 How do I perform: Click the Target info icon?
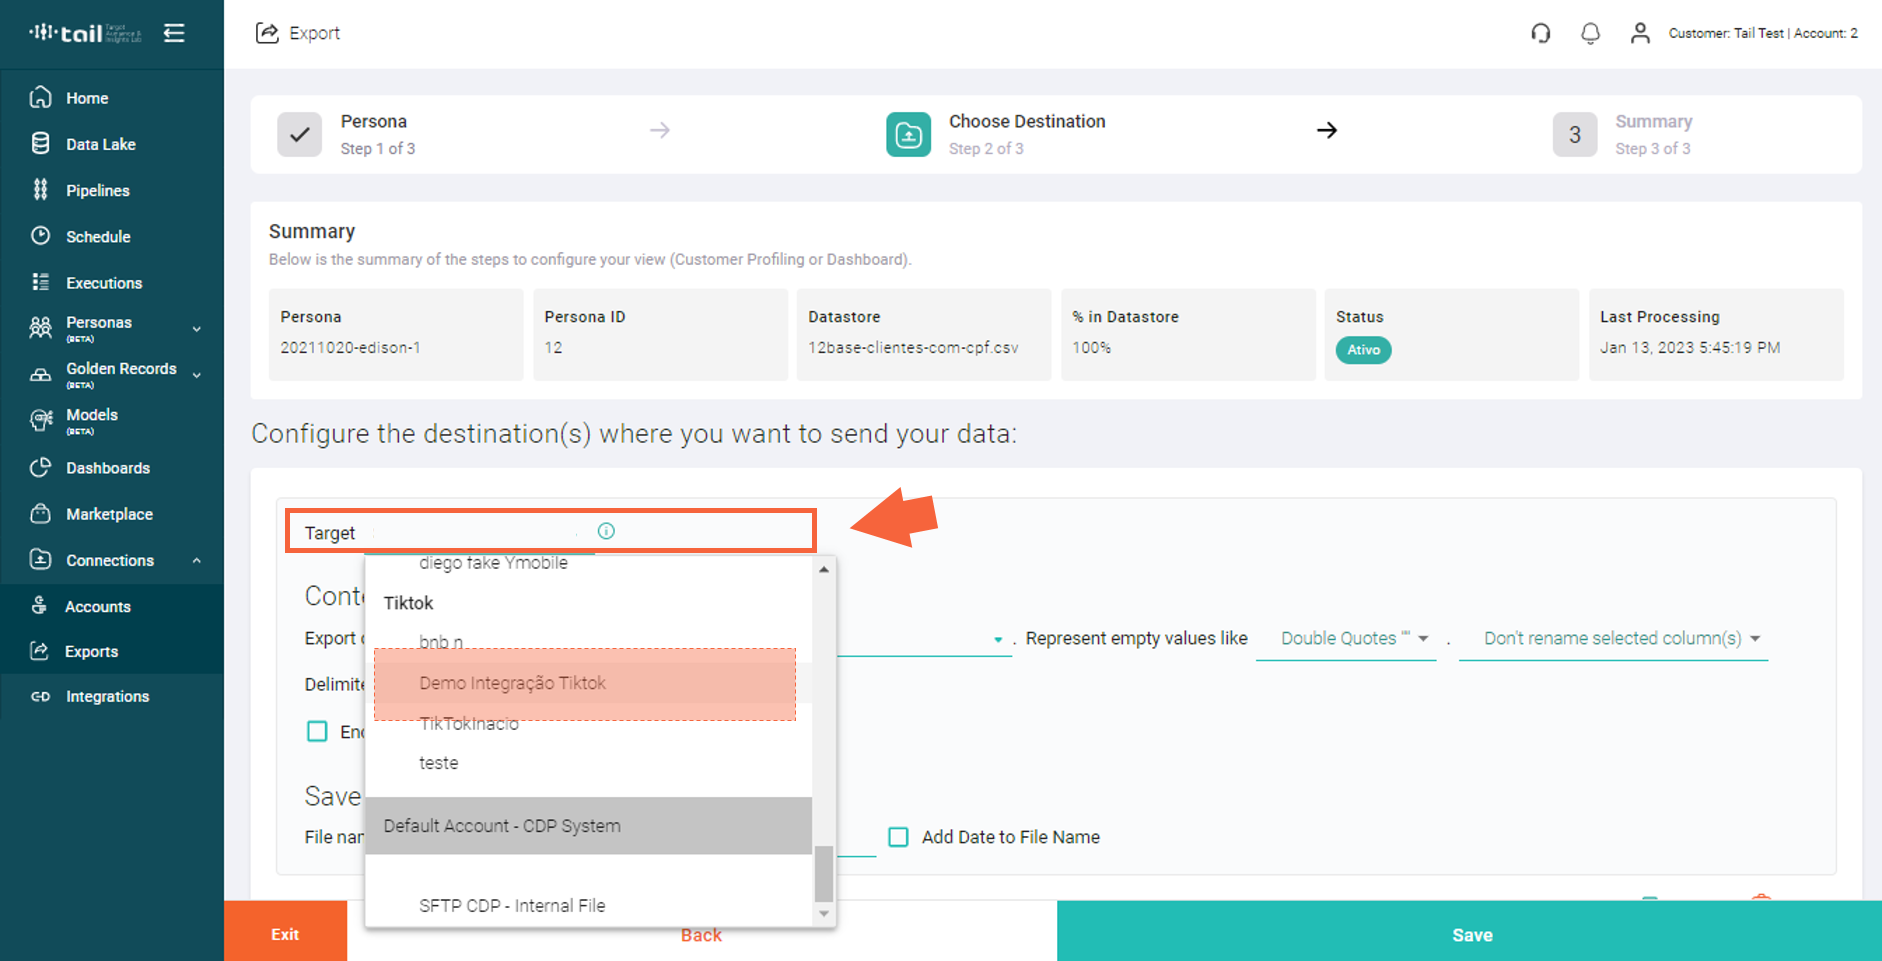pos(606,531)
